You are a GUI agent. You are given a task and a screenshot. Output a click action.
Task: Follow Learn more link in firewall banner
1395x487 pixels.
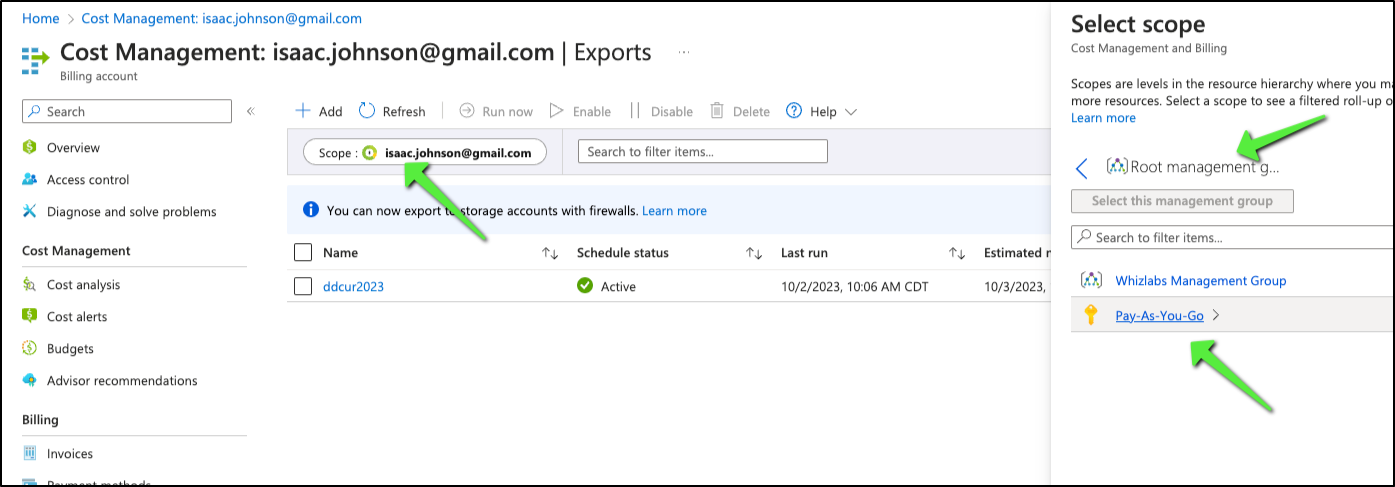click(x=674, y=211)
